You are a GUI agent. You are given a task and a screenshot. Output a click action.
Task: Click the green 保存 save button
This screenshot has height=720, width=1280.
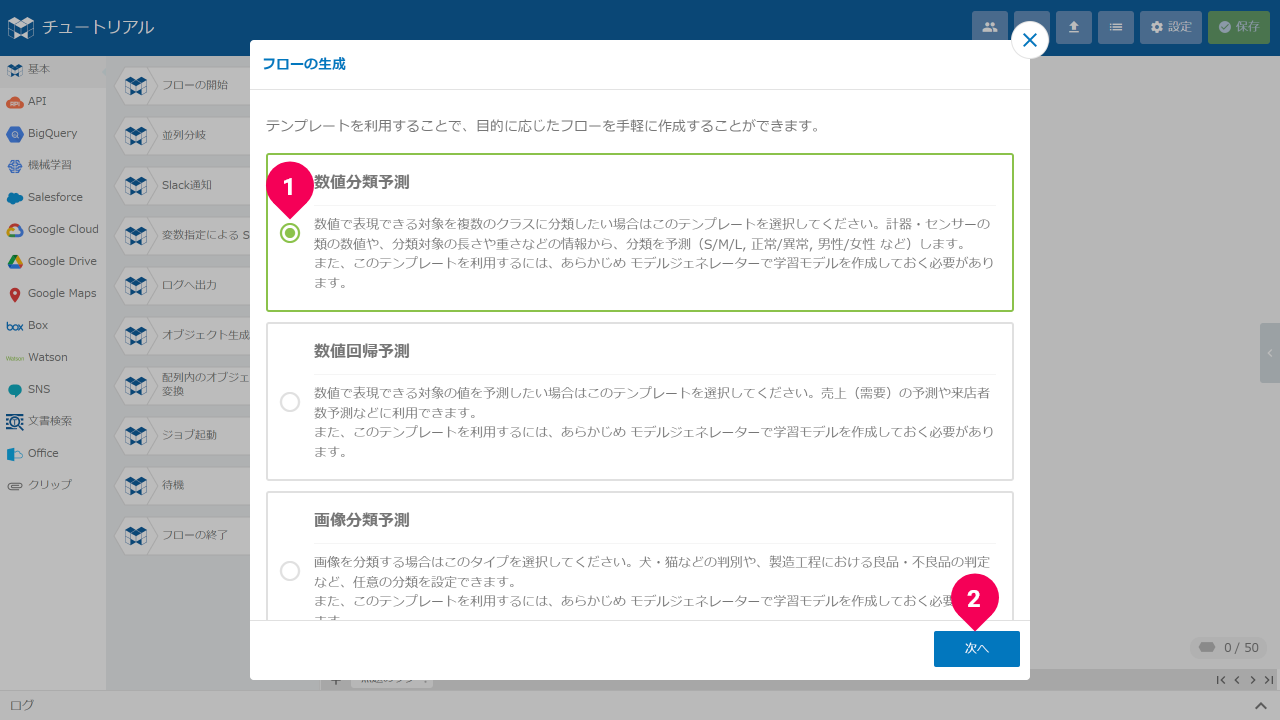point(1239,27)
